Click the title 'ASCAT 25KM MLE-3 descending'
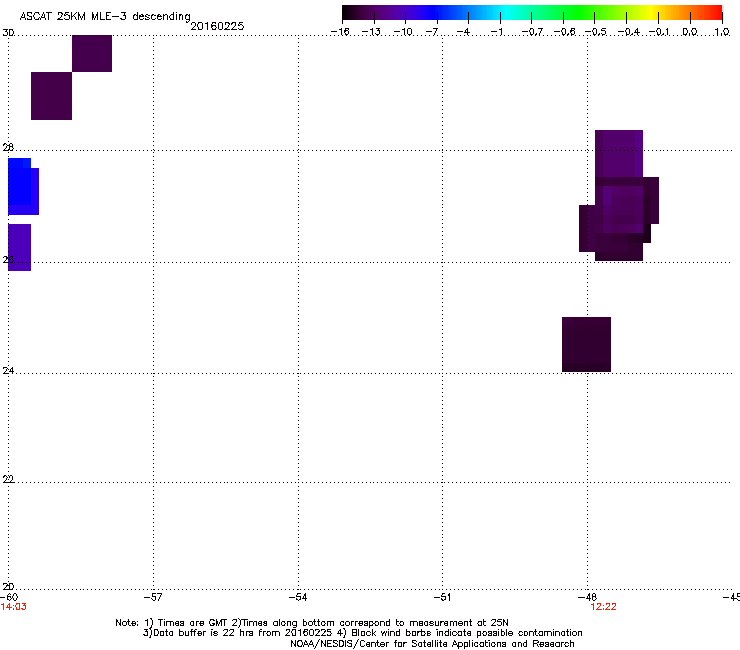The width and height of the screenshot is (740, 650). coord(105,17)
